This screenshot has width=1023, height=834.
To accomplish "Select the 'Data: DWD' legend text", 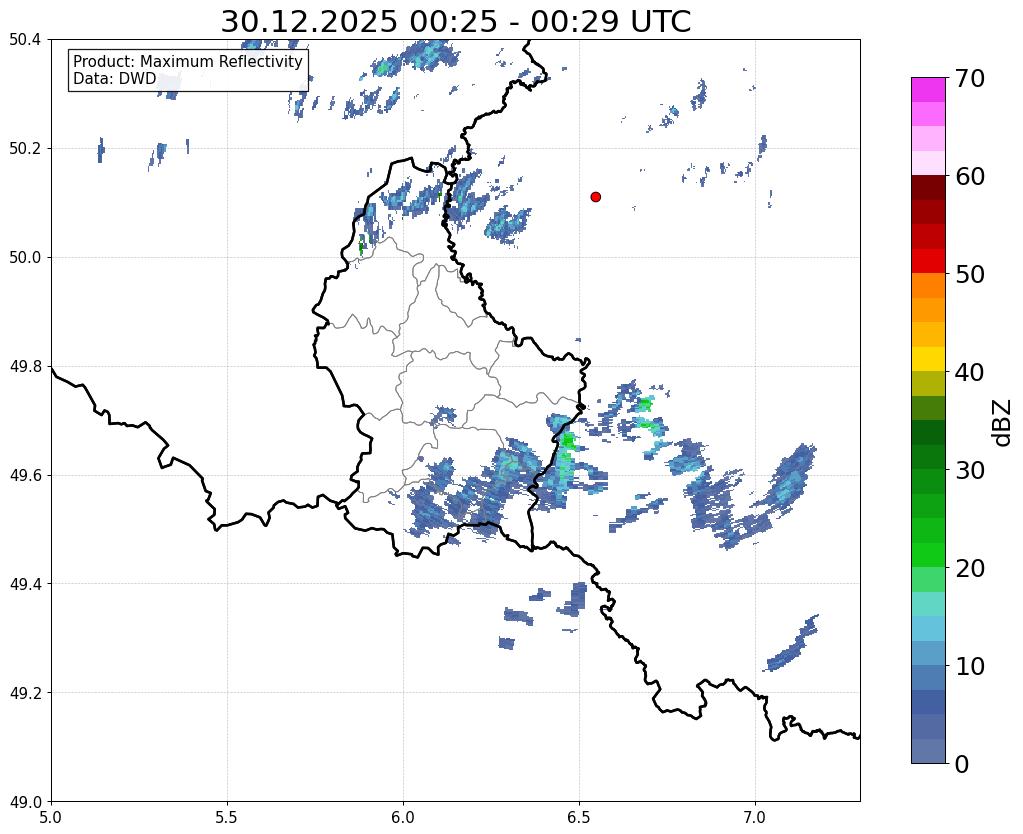I will tap(115, 79).
